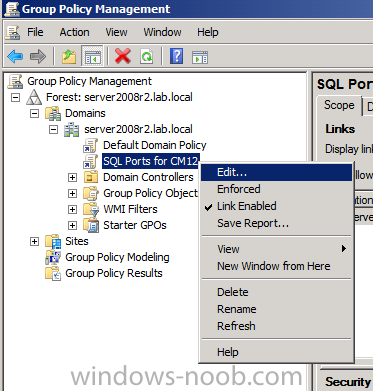Image resolution: width=373 pixels, height=391 pixels.
Task: Select the root Group Policy Management label
Action: [89, 81]
